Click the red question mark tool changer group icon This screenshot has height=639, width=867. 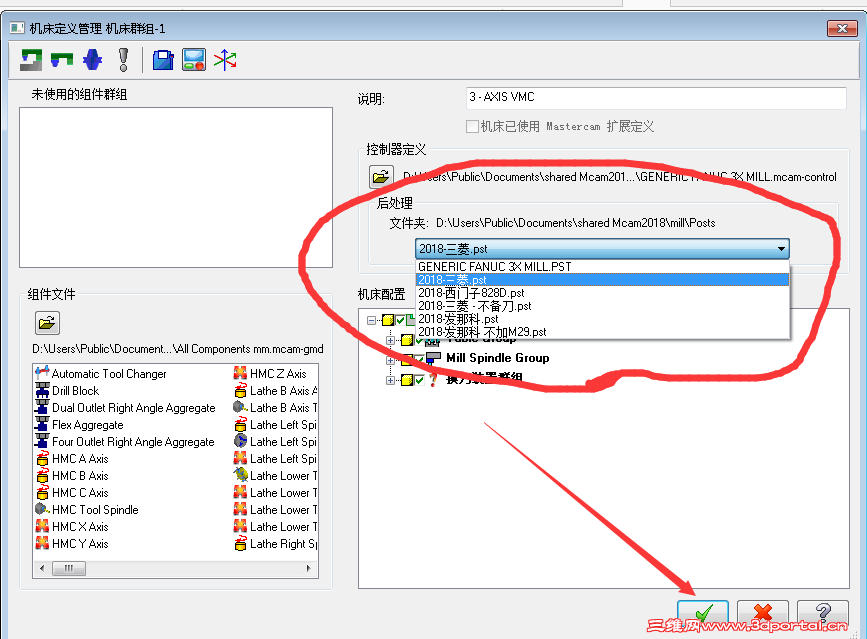click(433, 380)
